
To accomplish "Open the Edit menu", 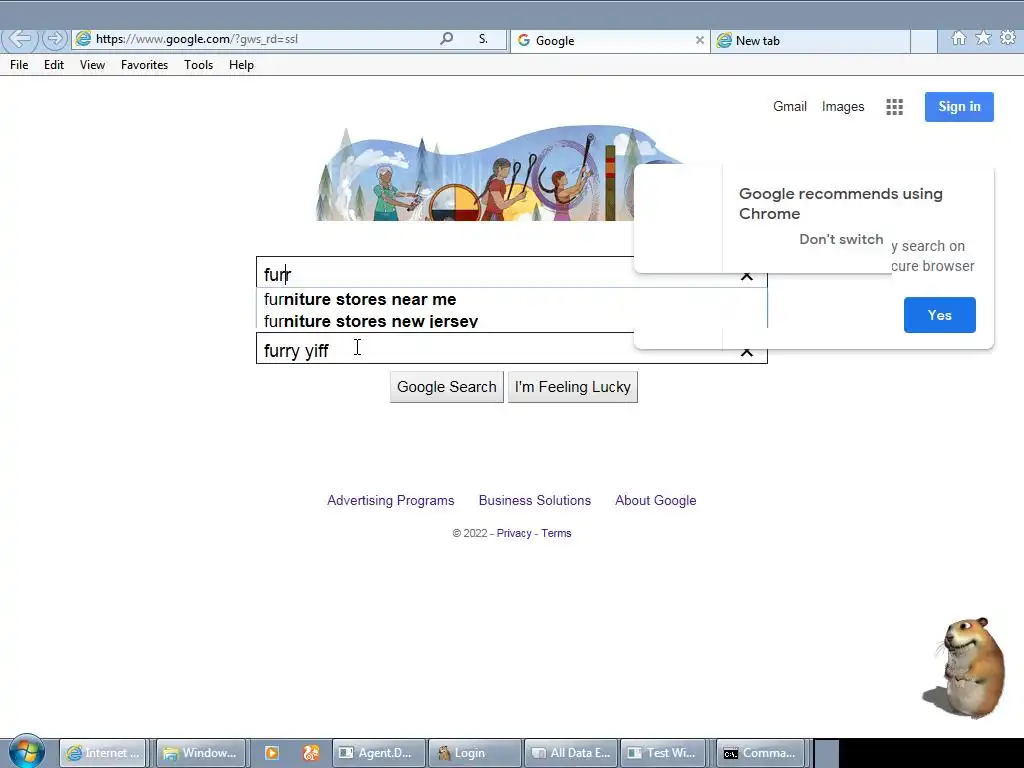I will pyautogui.click(x=54, y=65).
